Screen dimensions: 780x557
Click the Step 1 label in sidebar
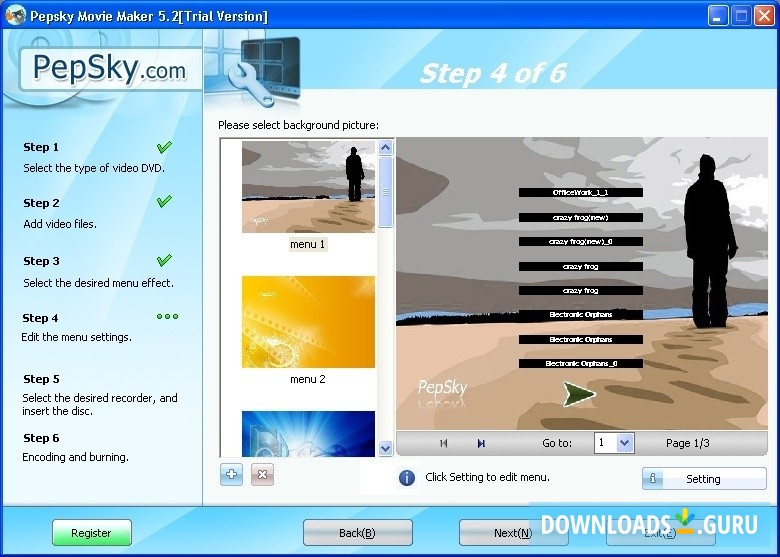41,147
